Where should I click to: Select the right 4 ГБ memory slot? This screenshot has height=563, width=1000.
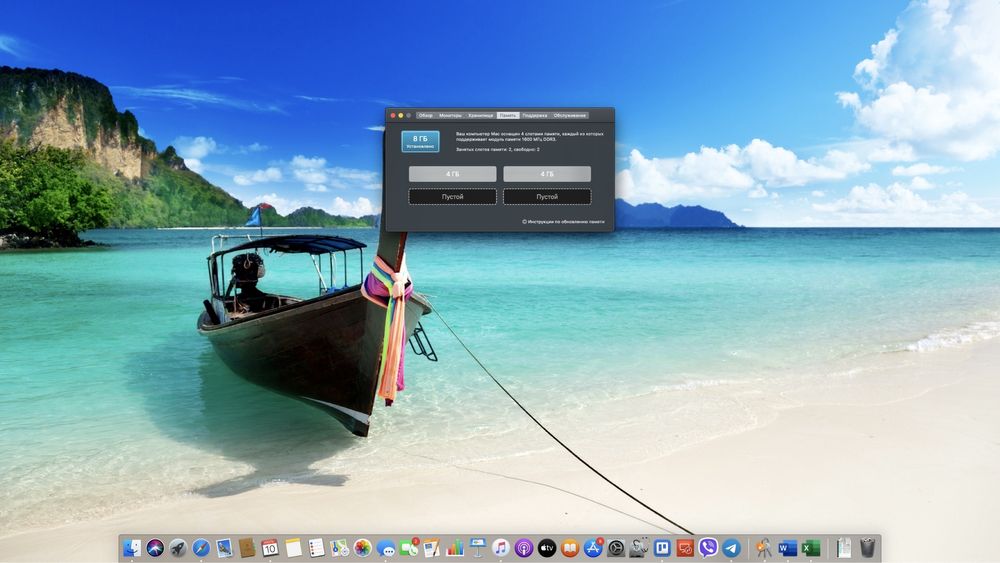[547, 173]
